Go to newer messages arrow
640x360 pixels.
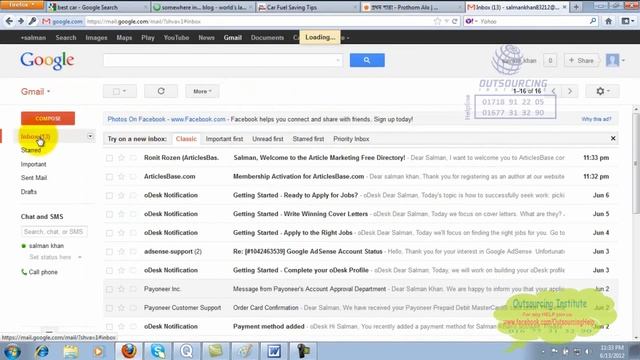(553, 91)
